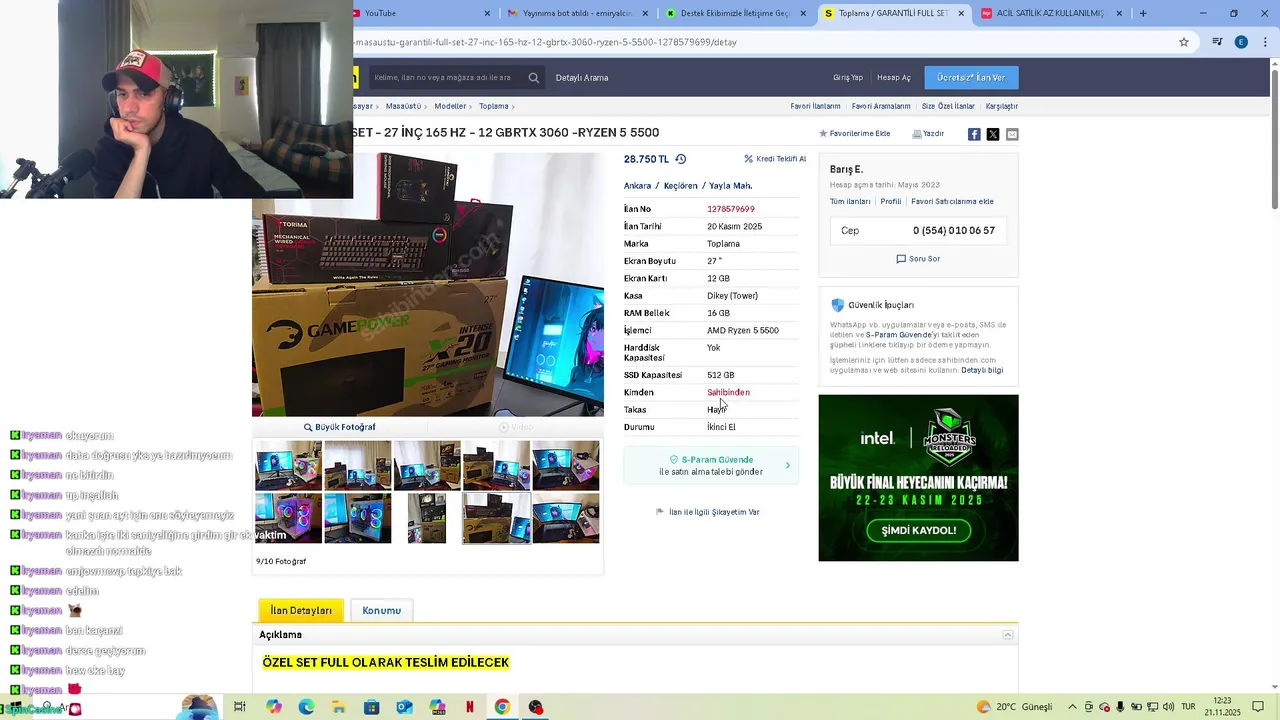Click Karşılaştır link
This screenshot has width=1280, height=720.
tap(1002, 106)
